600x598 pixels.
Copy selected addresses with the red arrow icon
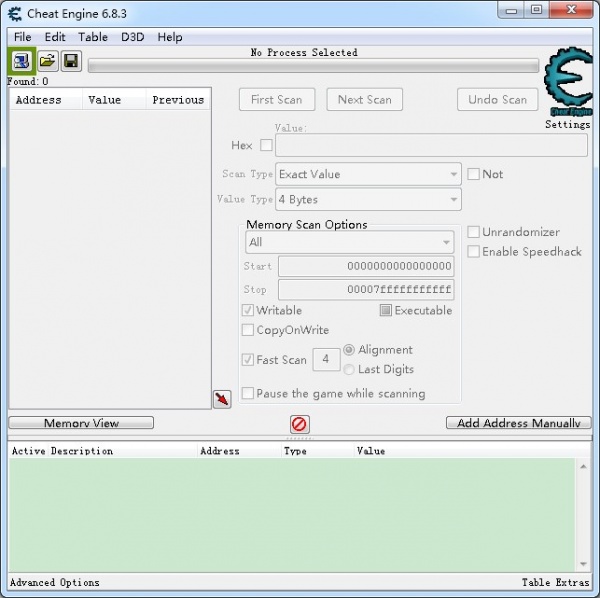[x=222, y=399]
